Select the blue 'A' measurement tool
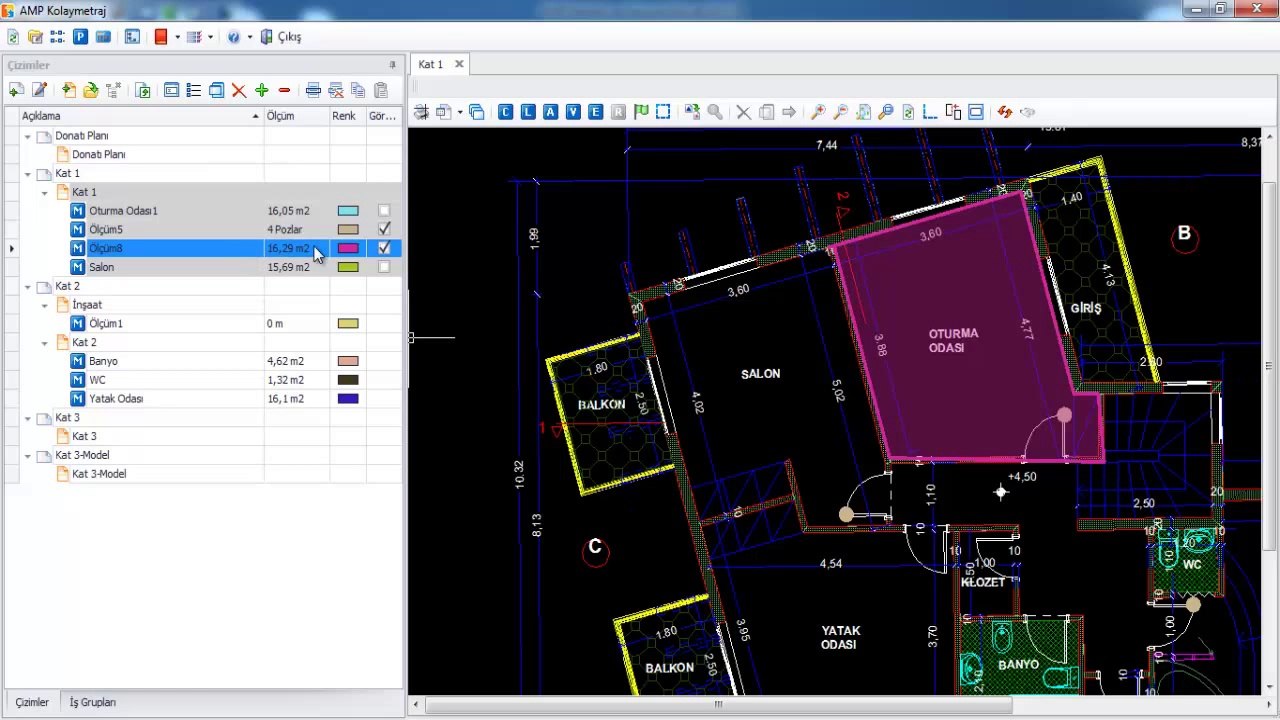This screenshot has width=1280, height=720. (550, 112)
